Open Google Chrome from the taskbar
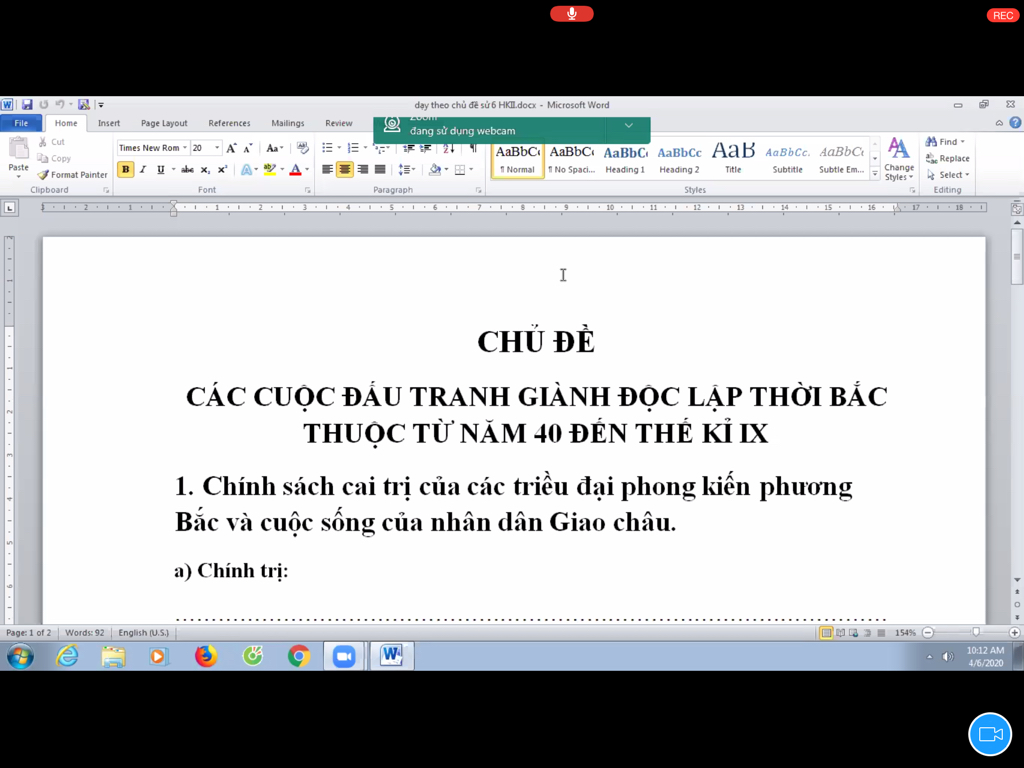The image size is (1024, 768). [x=299, y=656]
